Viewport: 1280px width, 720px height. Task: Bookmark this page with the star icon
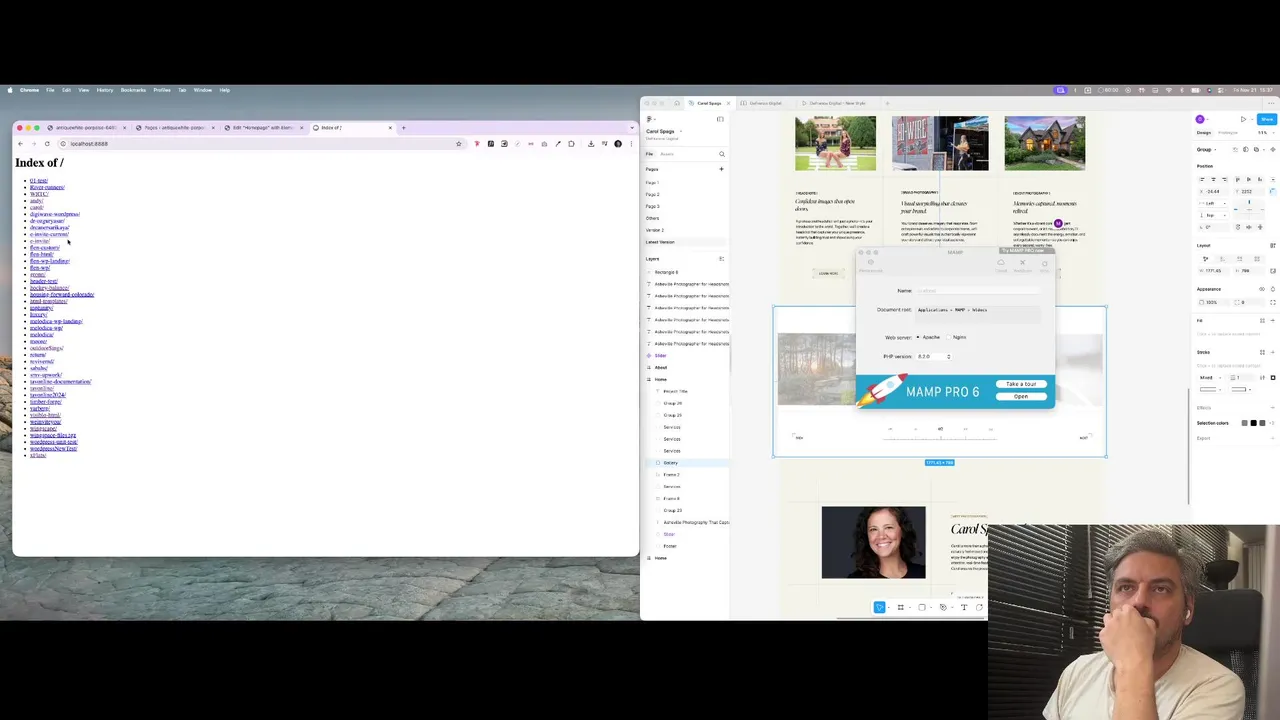459,144
